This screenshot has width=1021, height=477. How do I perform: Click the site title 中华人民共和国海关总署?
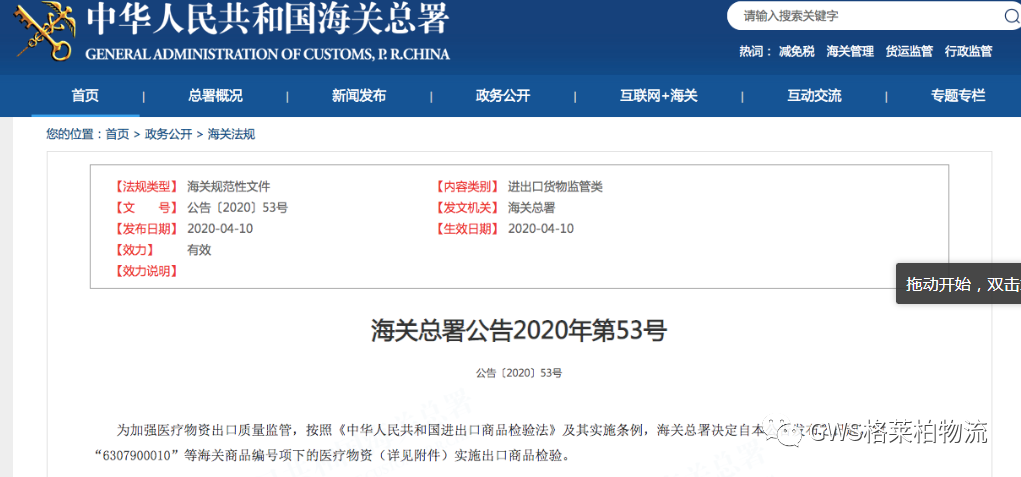coord(268,20)
